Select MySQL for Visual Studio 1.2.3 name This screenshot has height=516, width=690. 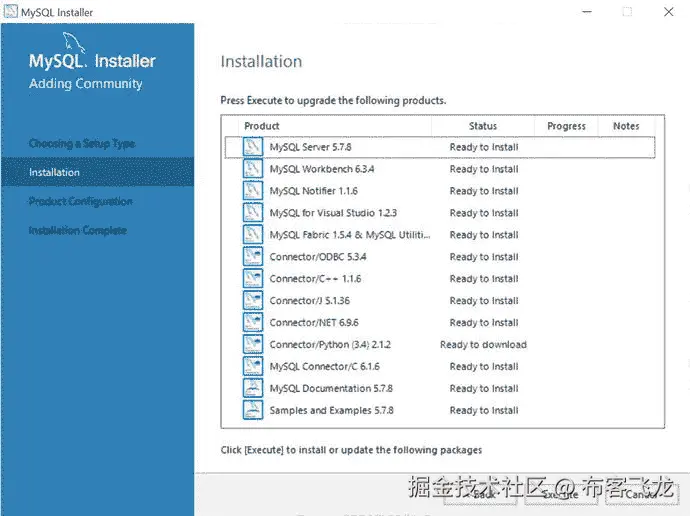(x=333, y=213)
